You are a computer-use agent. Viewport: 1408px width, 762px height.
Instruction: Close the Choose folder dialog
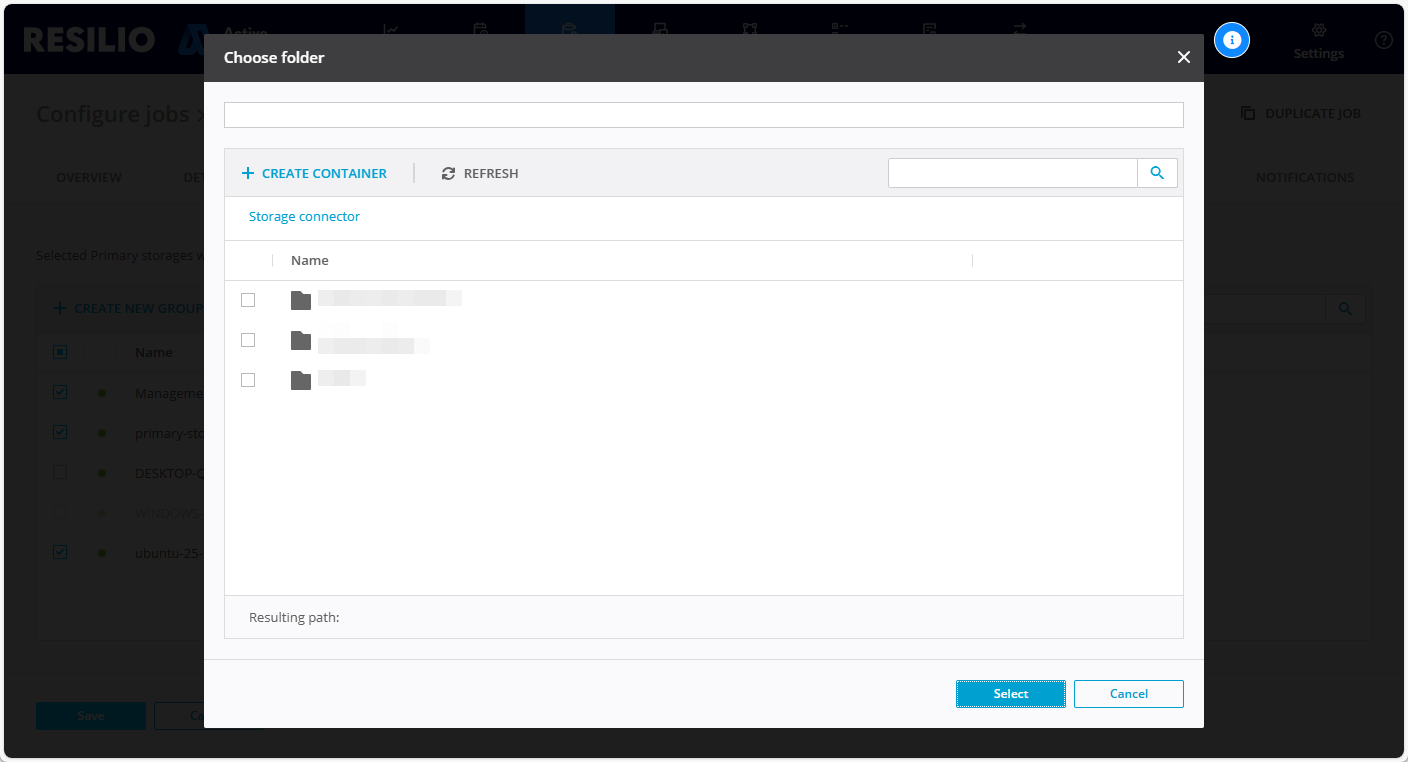click(1183, 58)
